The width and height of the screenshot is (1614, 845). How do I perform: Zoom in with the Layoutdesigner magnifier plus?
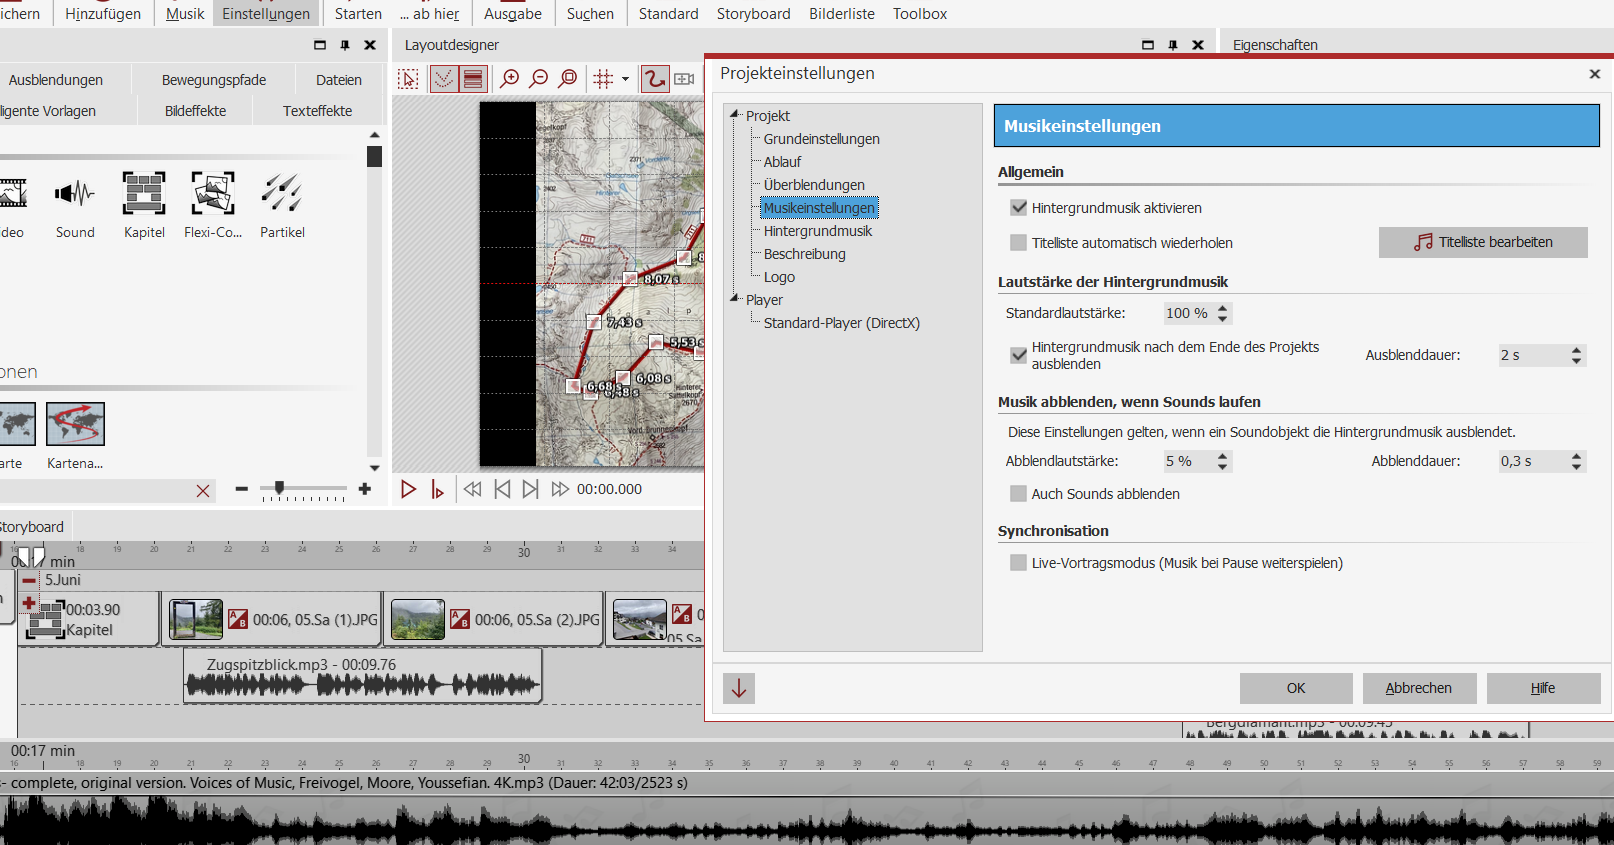(x=510, y=79)
